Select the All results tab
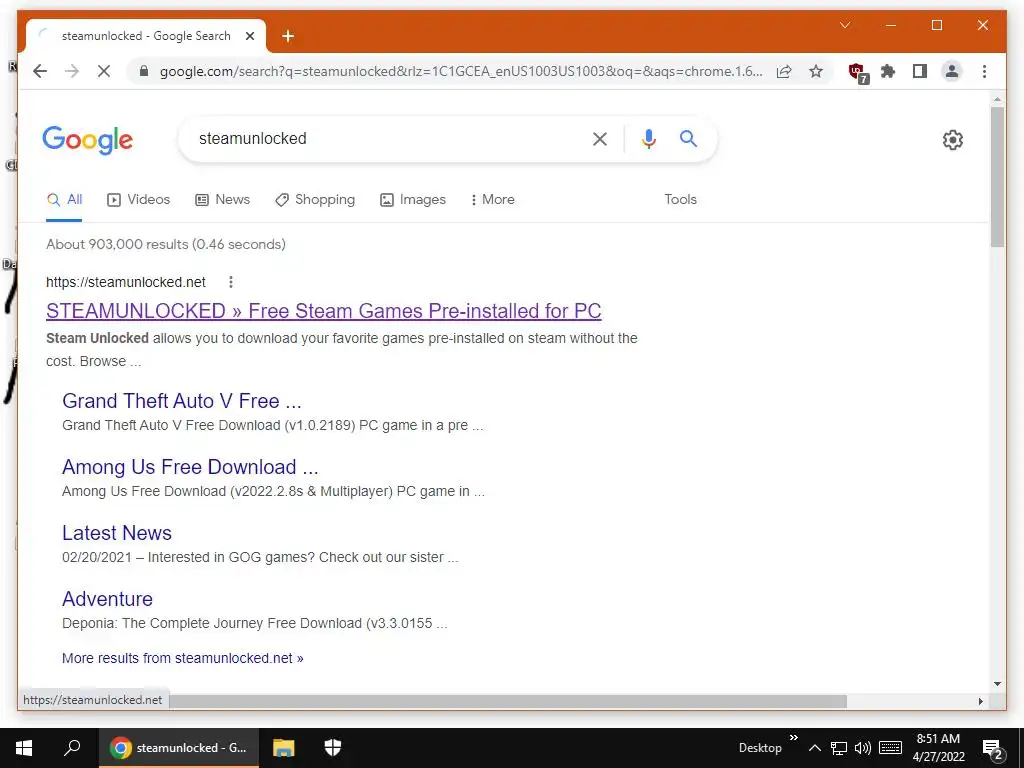 [x=65, y=200]
